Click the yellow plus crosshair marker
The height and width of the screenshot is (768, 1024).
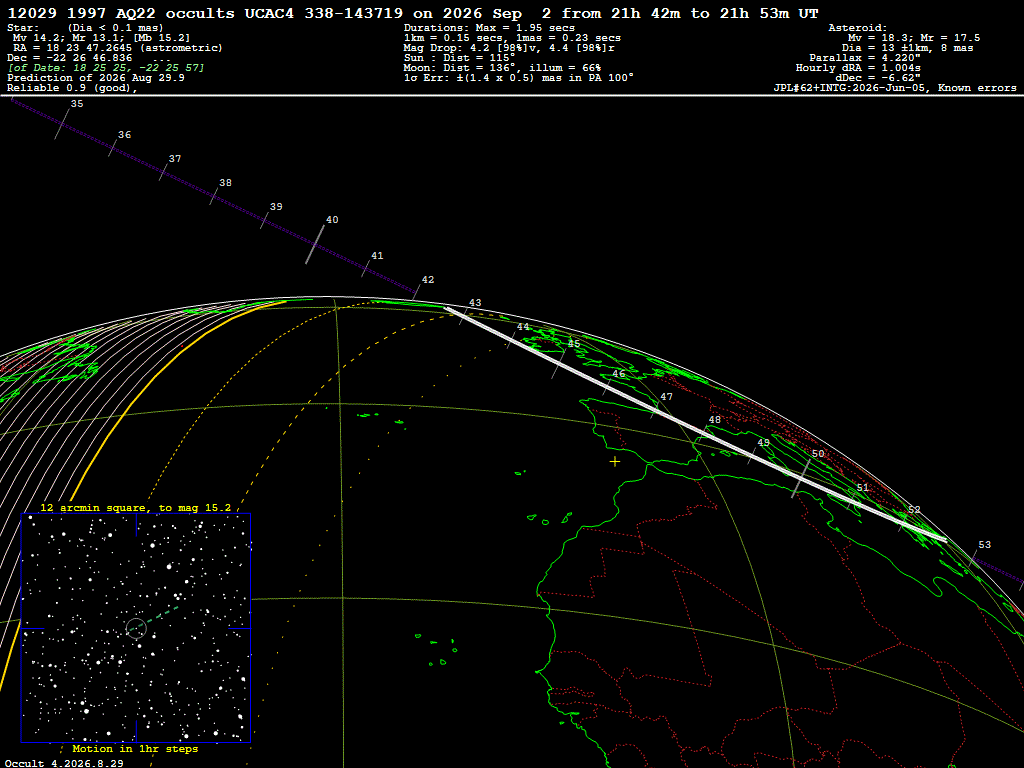point(615,462)
